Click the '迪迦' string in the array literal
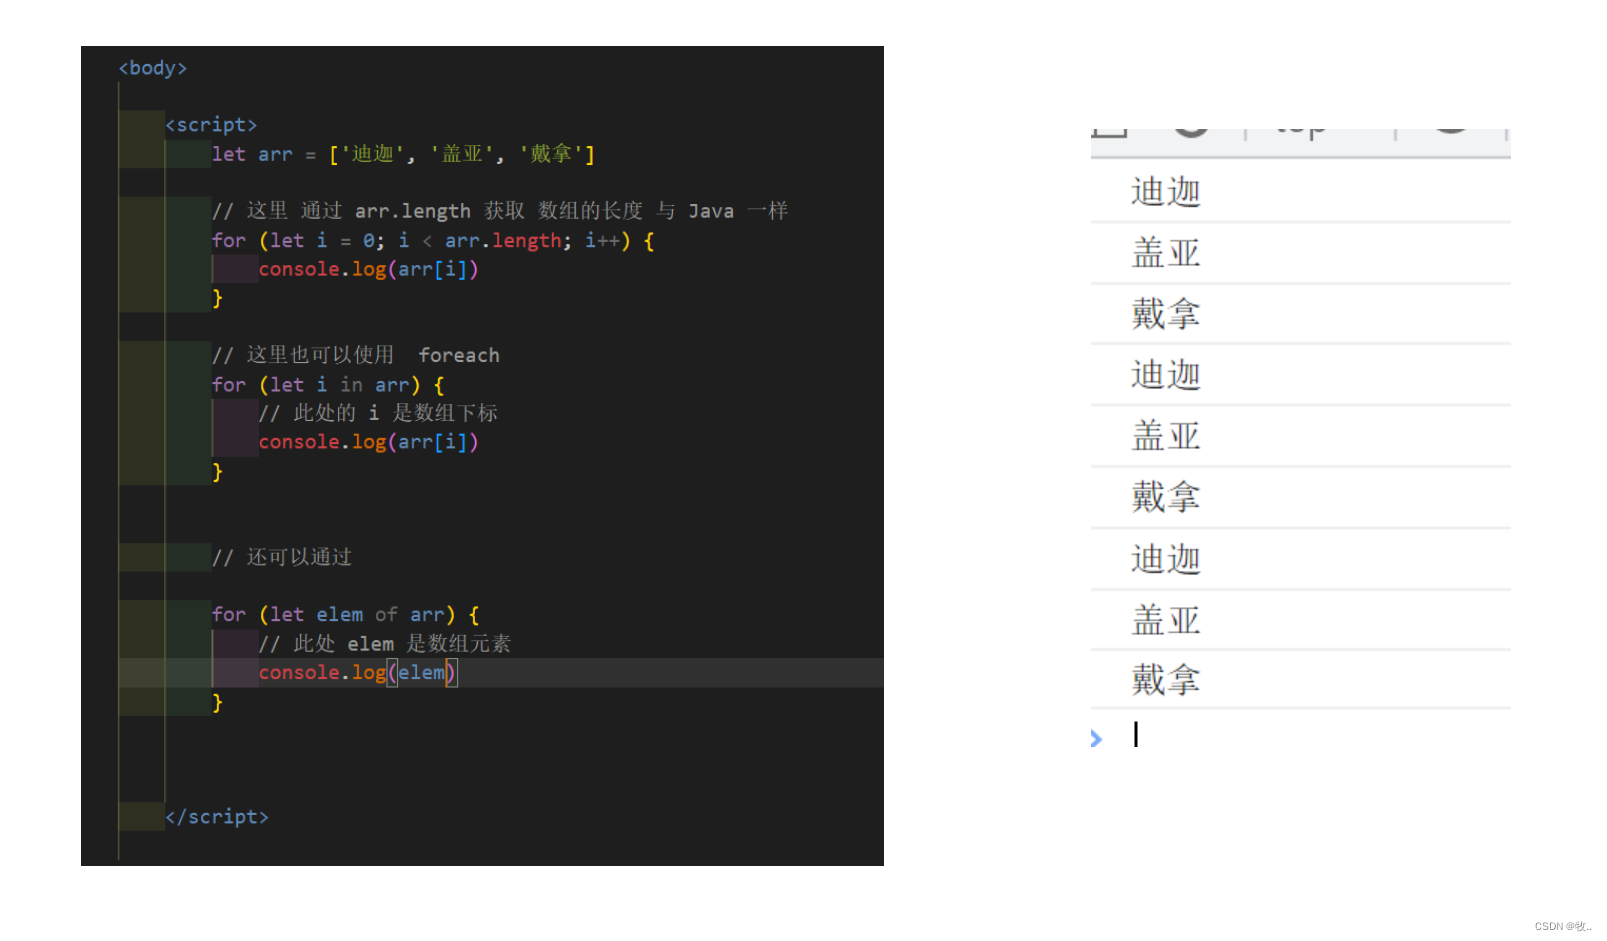The image size is (1607, 941). [372, 154]
